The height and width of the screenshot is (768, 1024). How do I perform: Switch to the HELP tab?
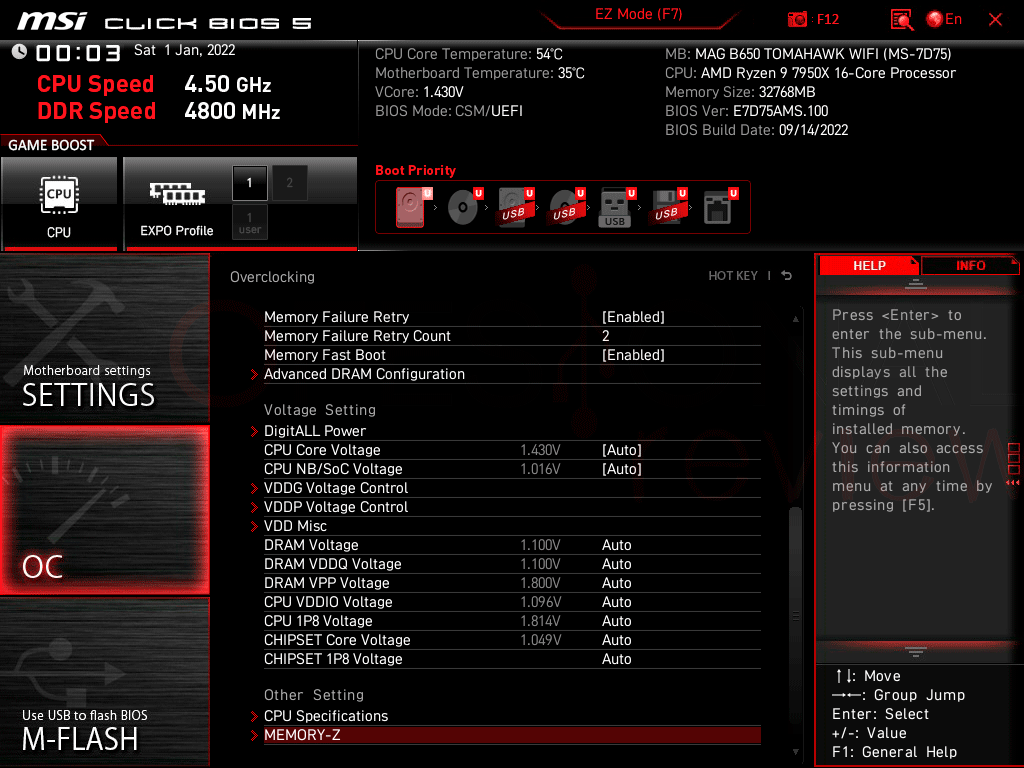point(869,266)
